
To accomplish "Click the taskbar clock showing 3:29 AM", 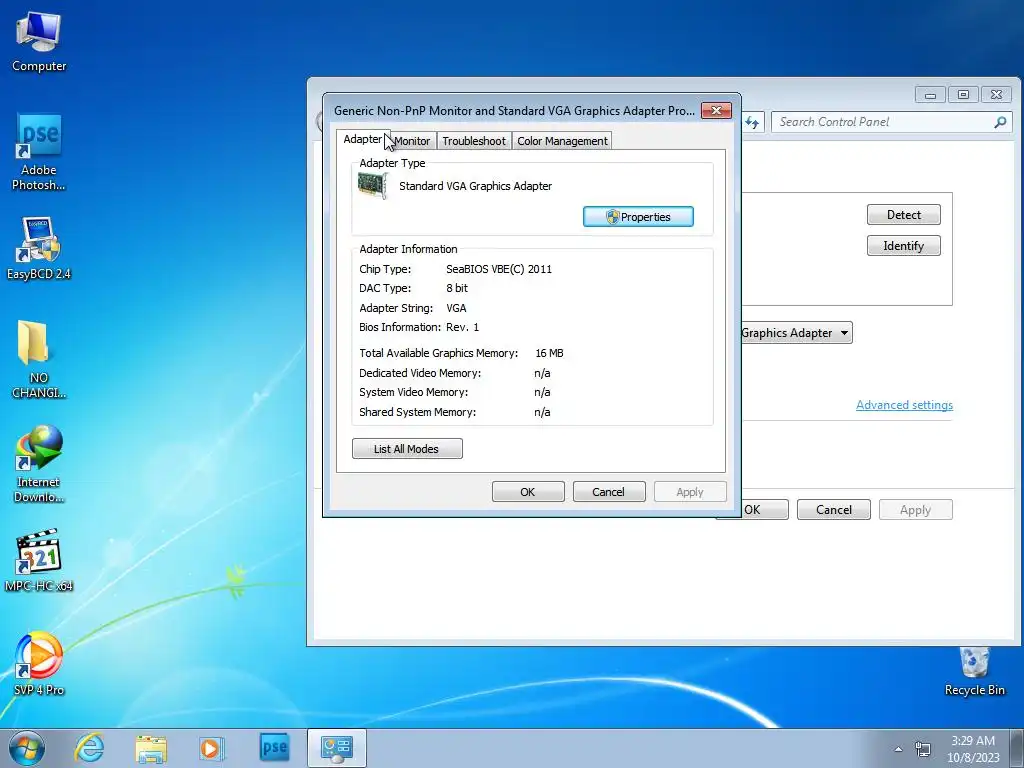I will [973, 748].
